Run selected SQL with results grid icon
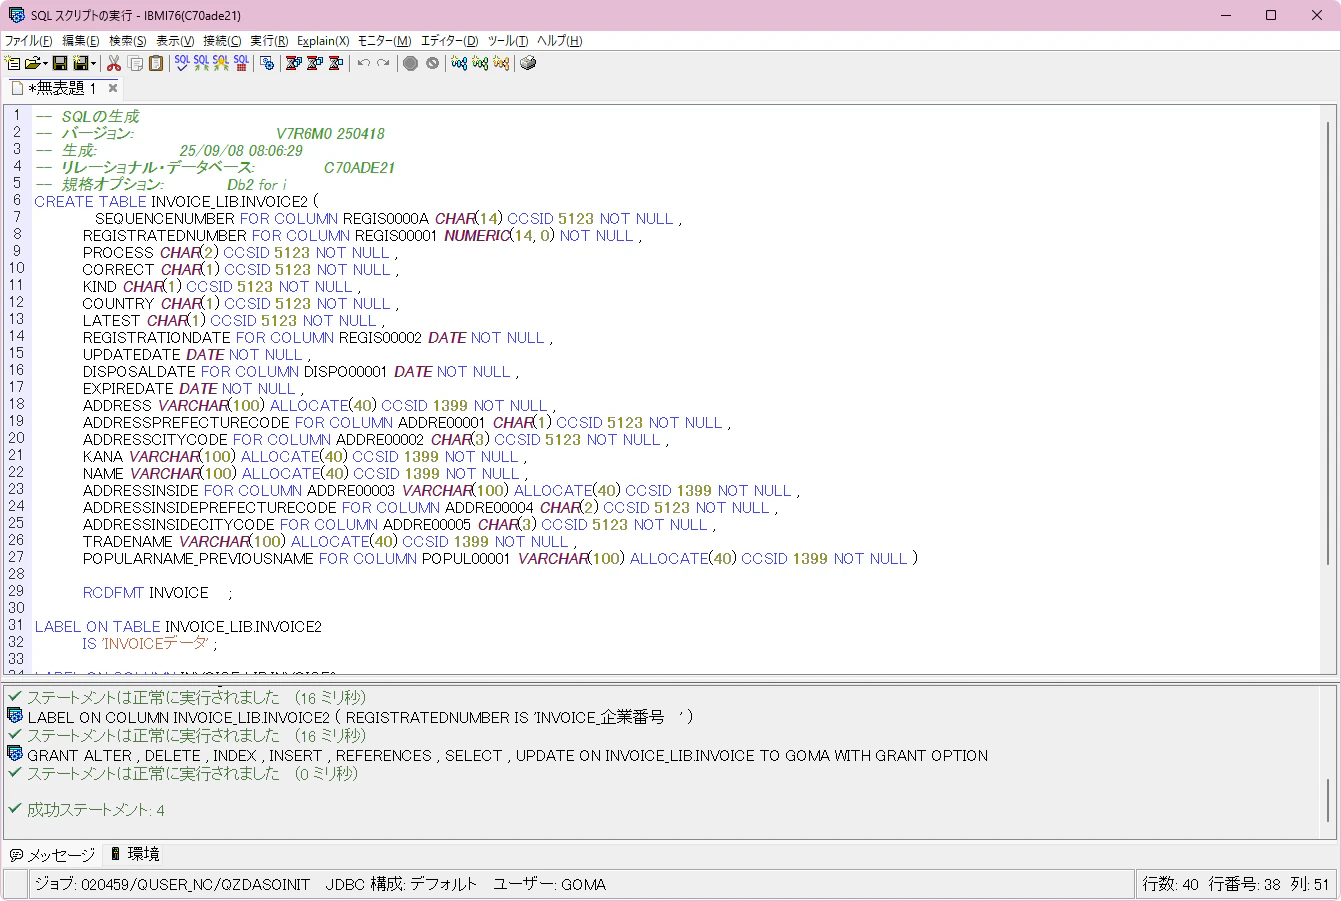The image size is (1341, 901). click(x=241, y=63)
